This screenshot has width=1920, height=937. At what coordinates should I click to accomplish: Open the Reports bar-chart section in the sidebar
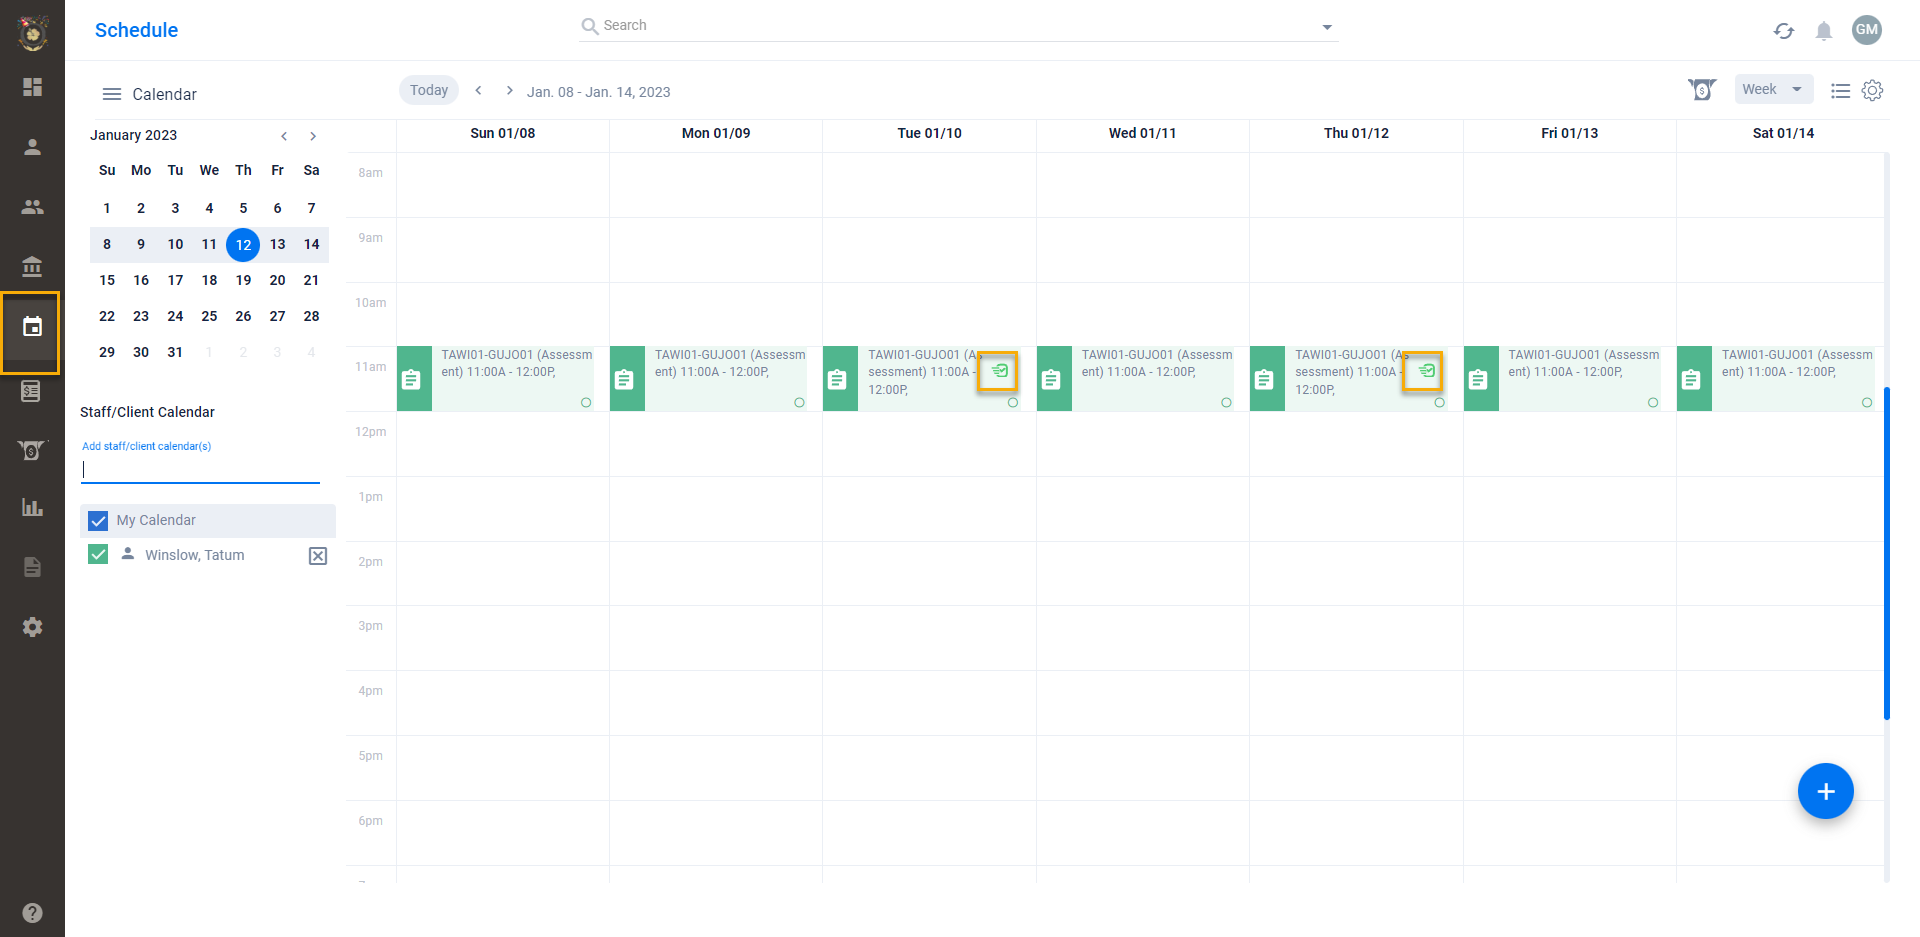coord(32,507)
